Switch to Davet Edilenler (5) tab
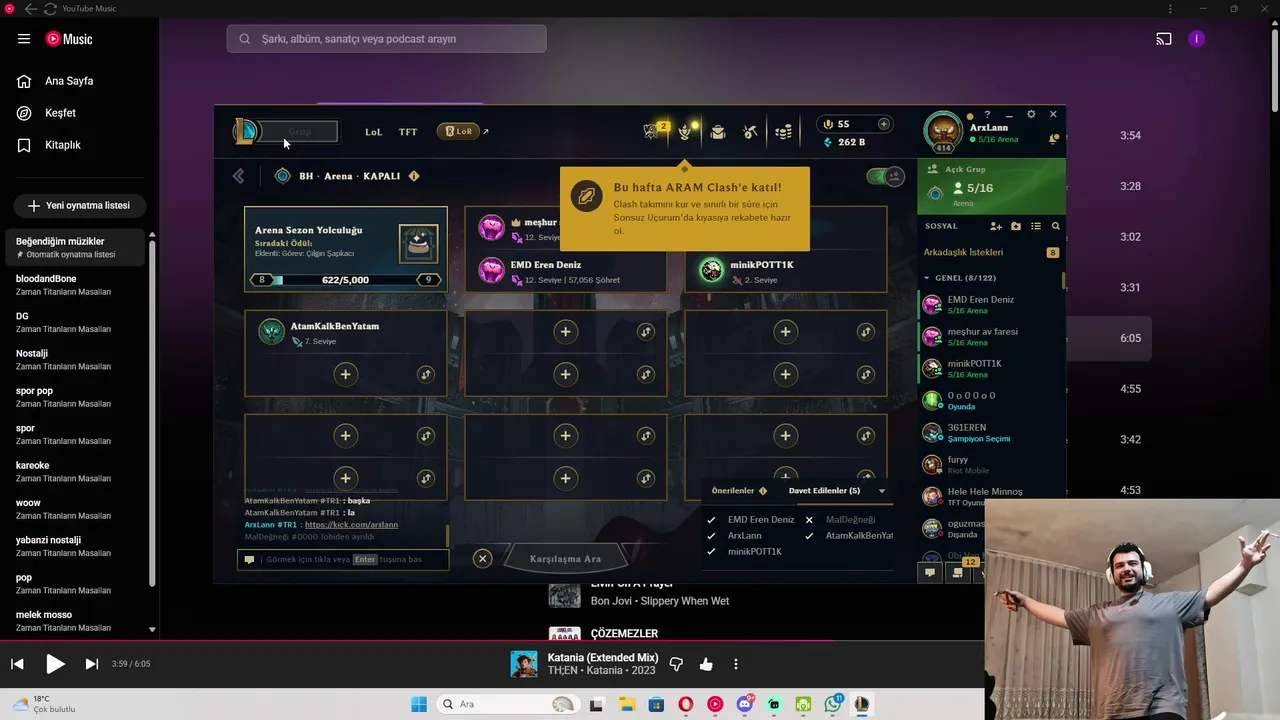The width and height of the screenshot is (1280, 720). 824,491
